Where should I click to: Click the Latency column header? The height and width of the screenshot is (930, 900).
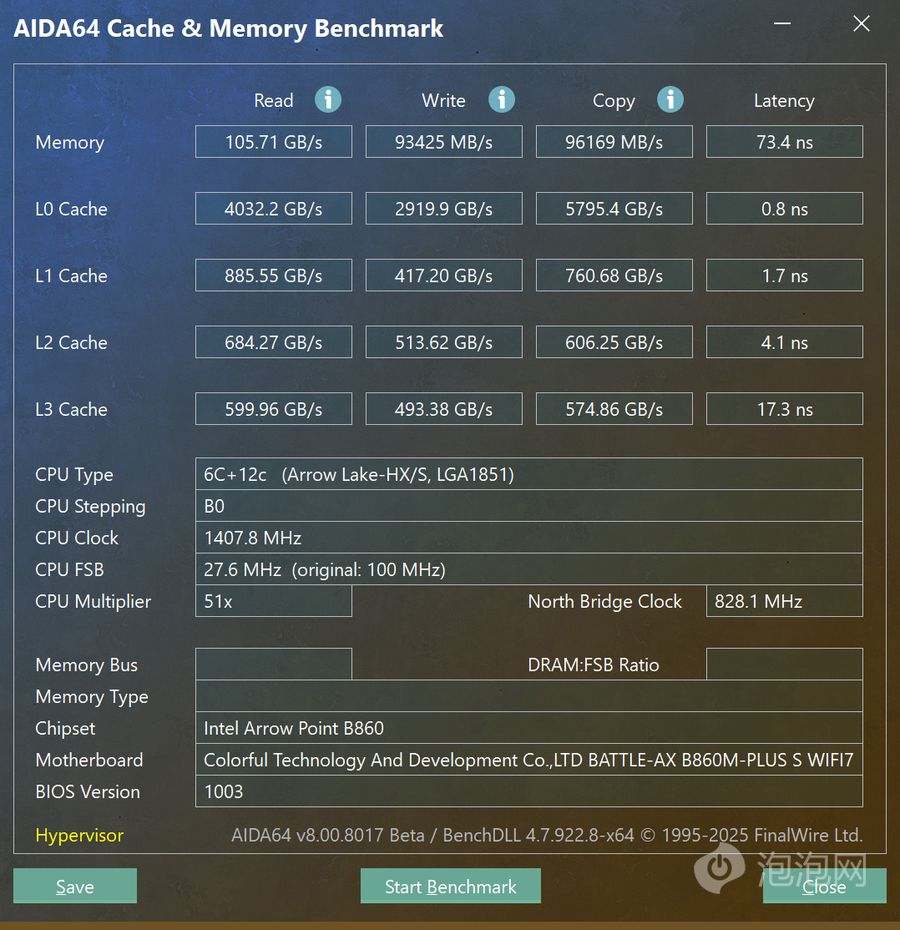point(784,101)
